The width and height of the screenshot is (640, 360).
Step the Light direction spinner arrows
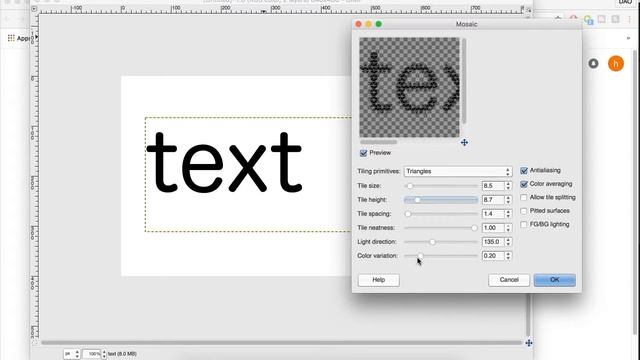[508, 242]
